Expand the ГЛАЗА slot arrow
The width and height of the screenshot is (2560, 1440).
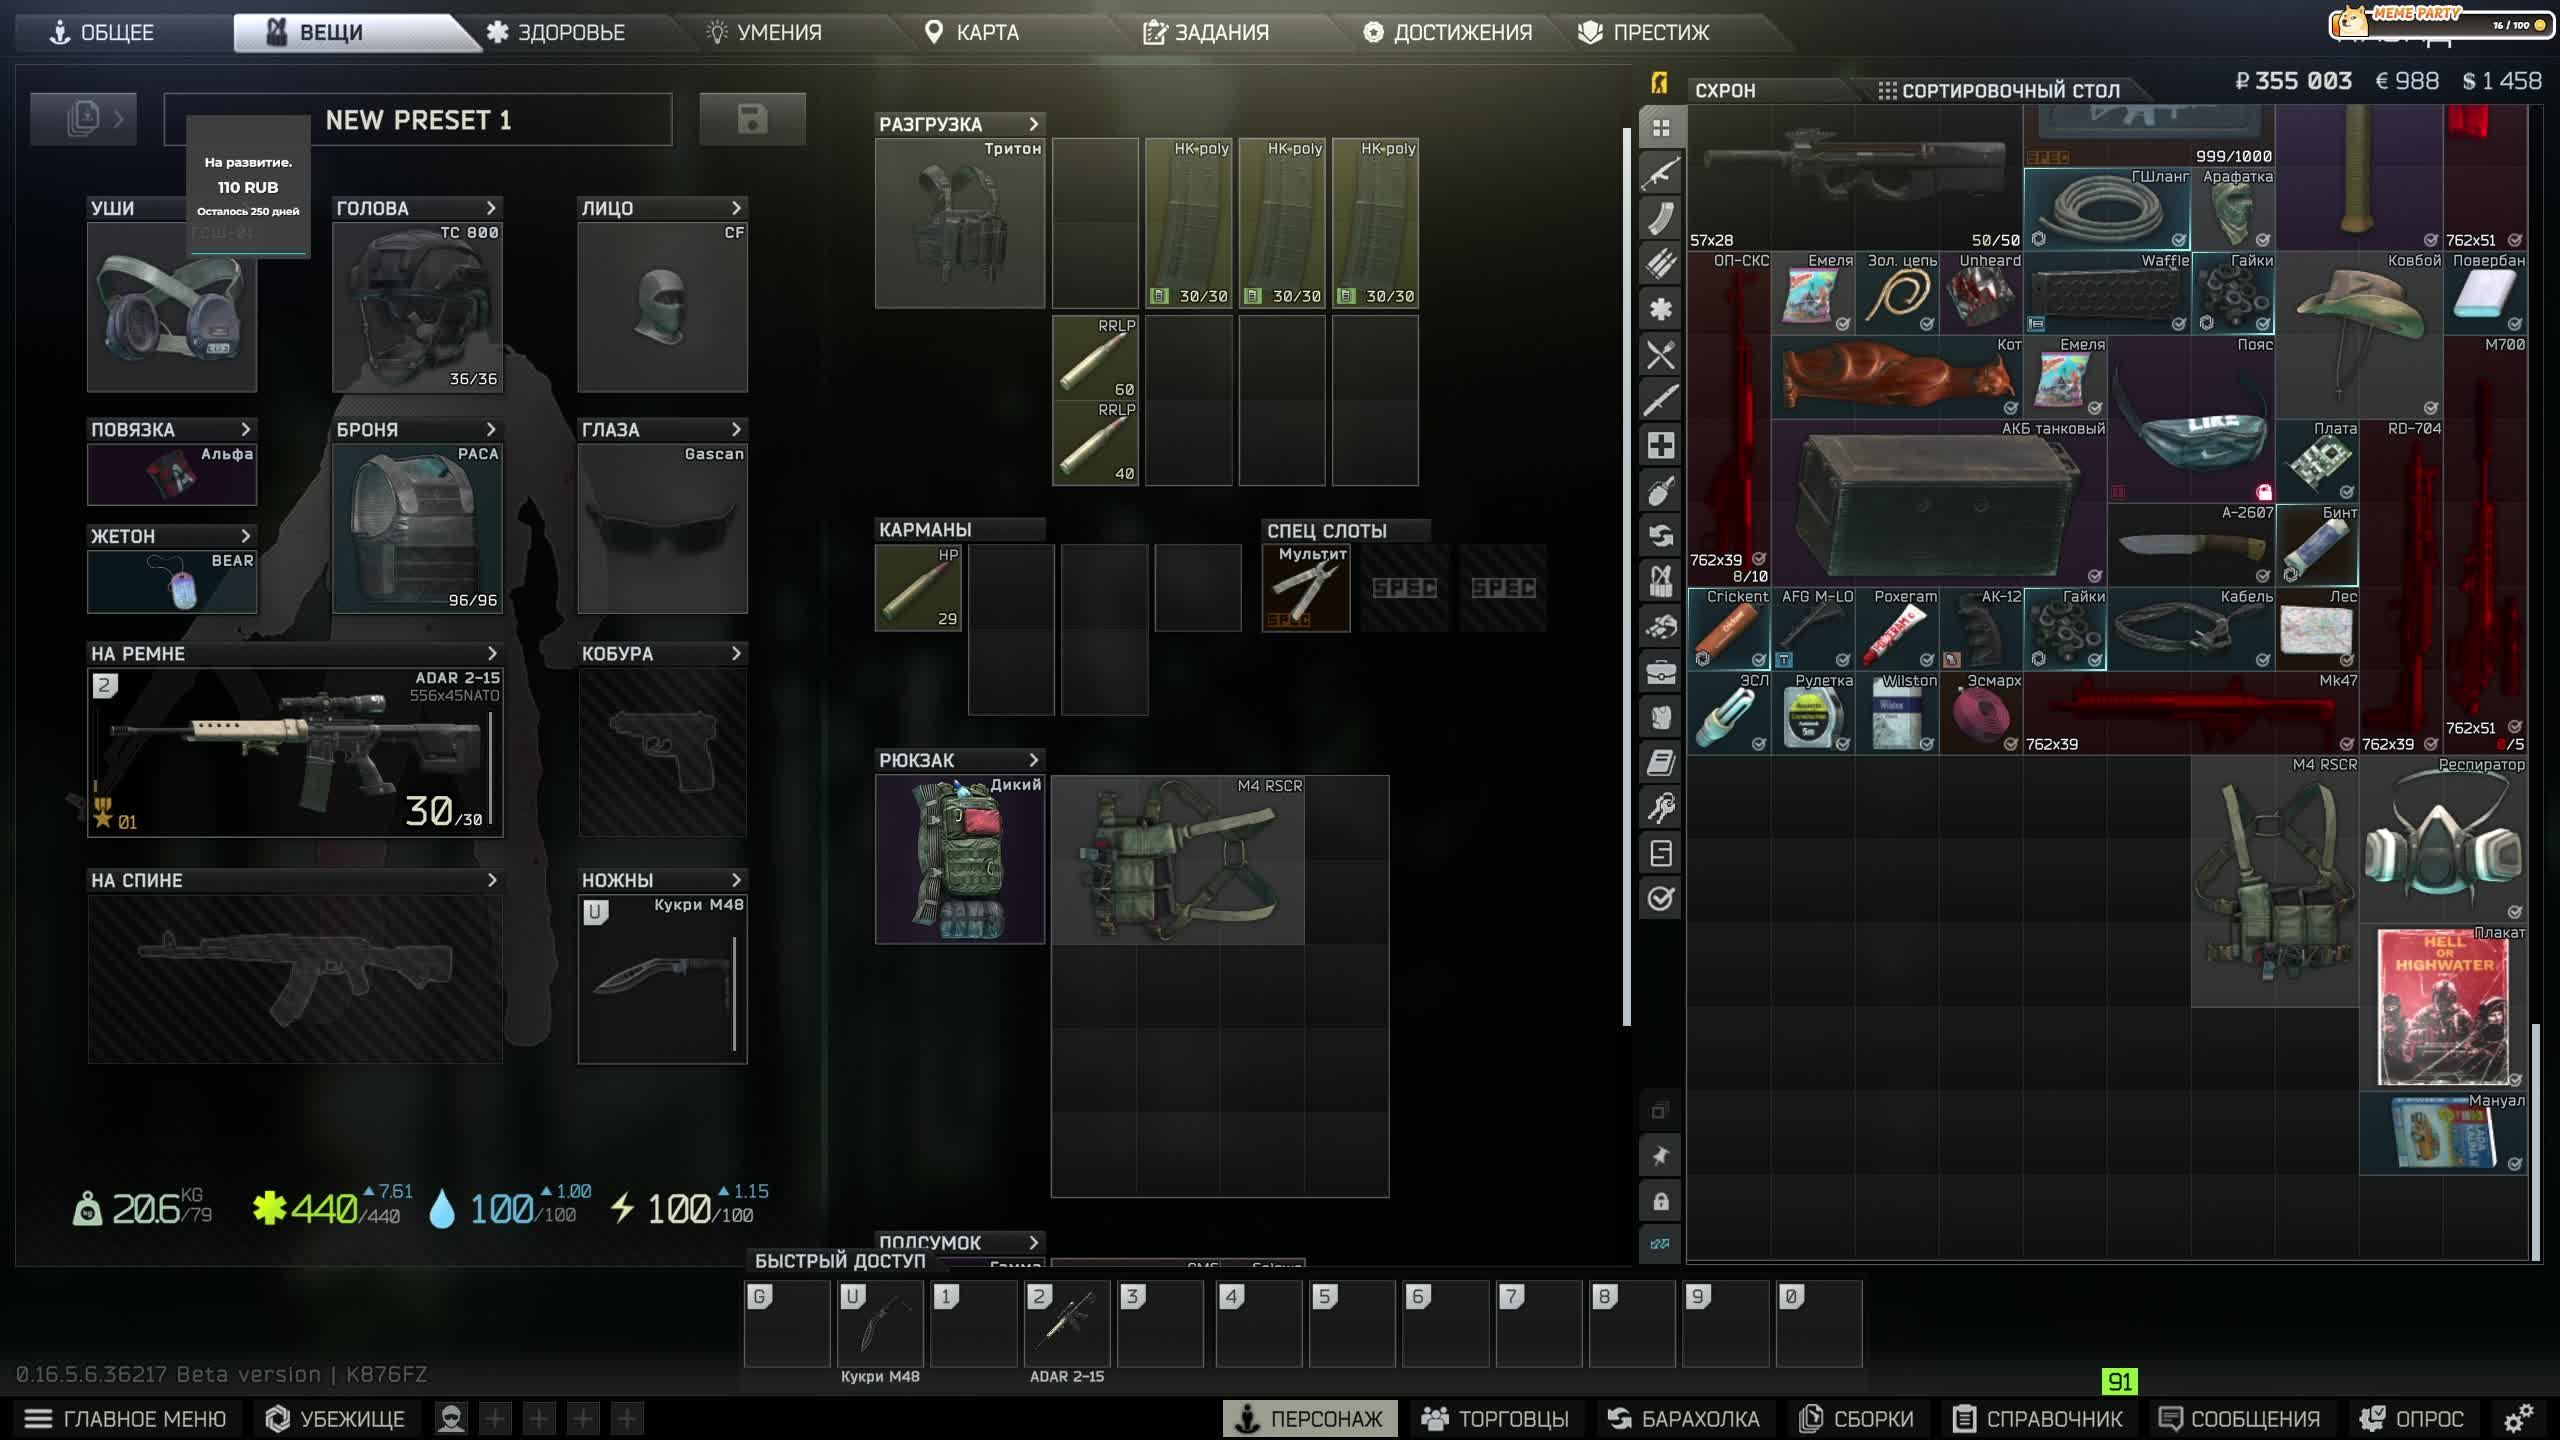[x=737, y=429]
